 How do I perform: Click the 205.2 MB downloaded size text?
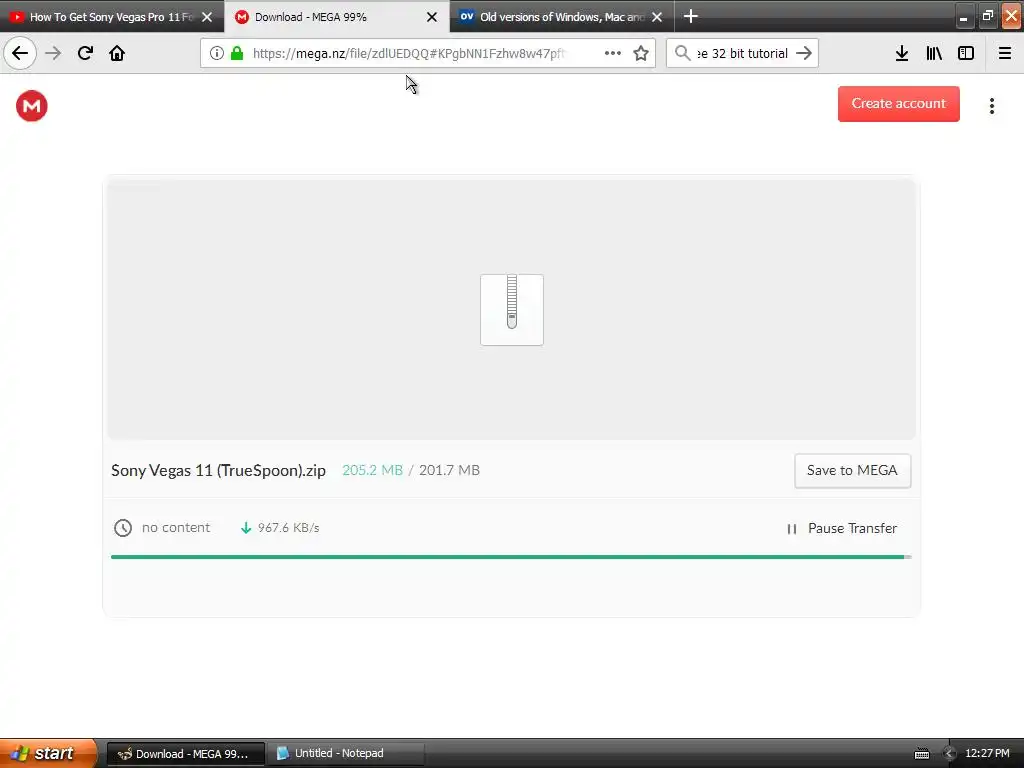tap(372, 470)
